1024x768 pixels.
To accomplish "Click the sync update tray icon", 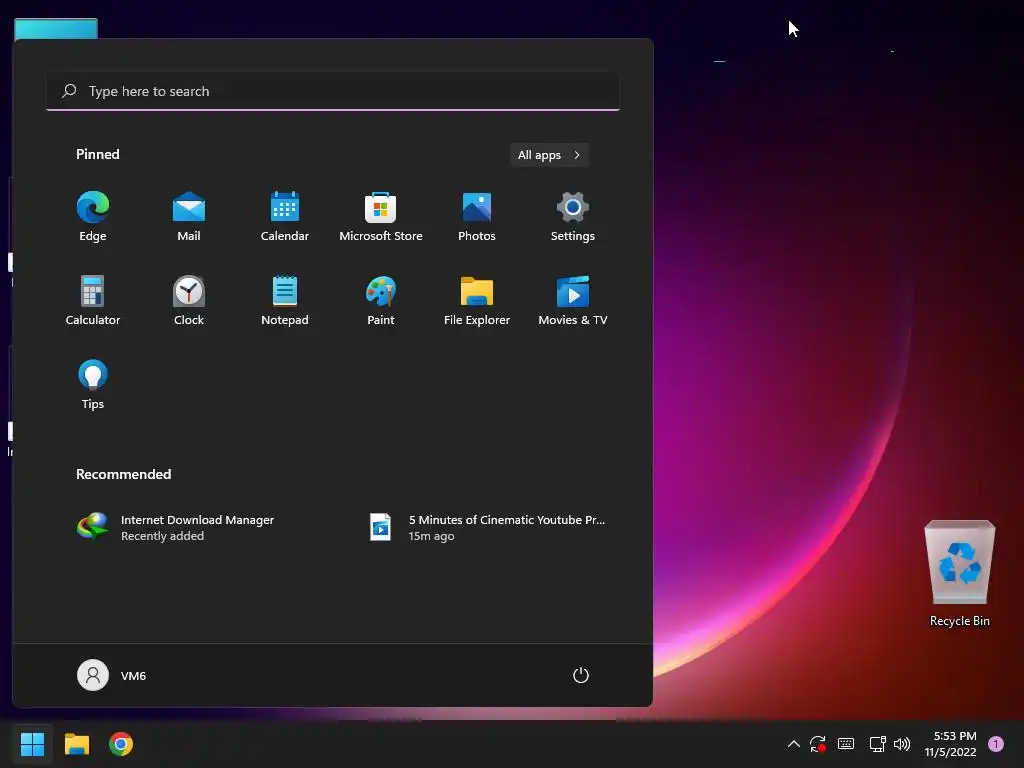I will (818, 744).
